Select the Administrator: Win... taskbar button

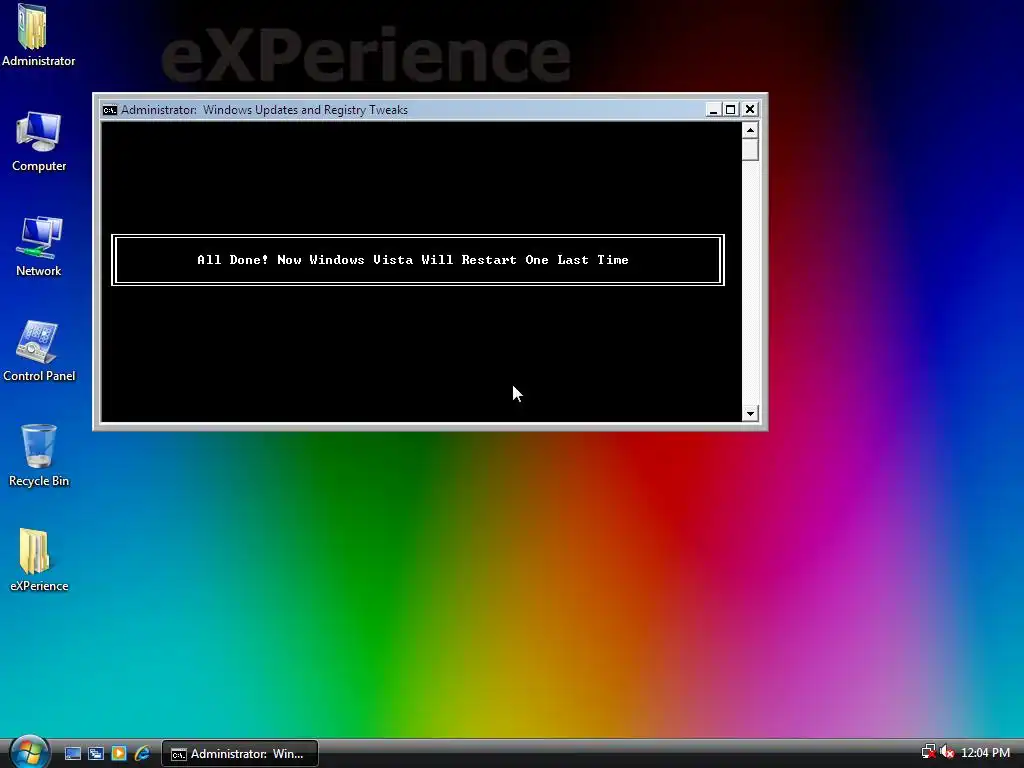coord(240,754)
